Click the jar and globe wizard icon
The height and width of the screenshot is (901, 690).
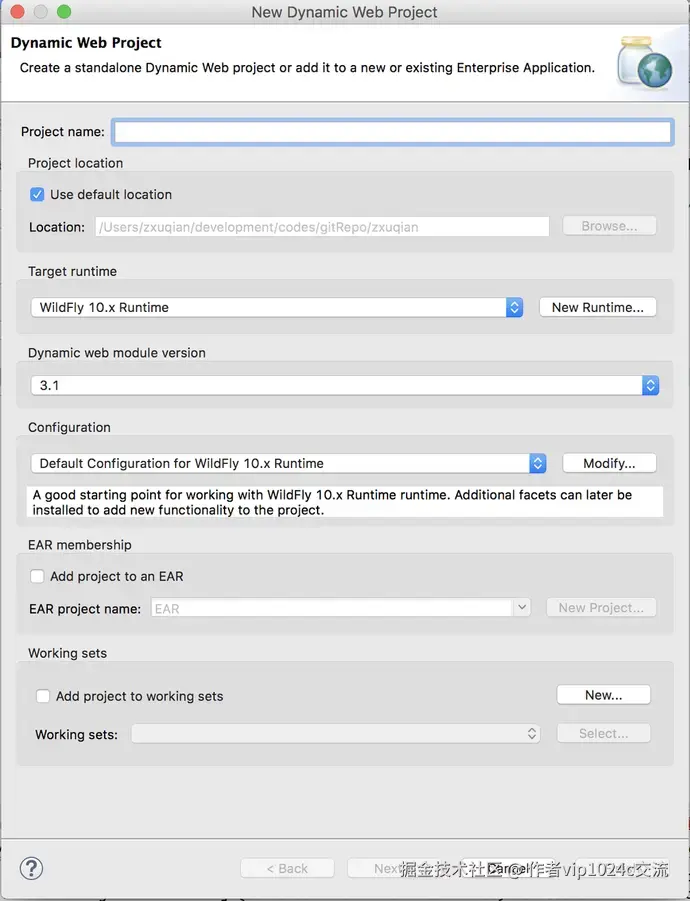point(646,60)
